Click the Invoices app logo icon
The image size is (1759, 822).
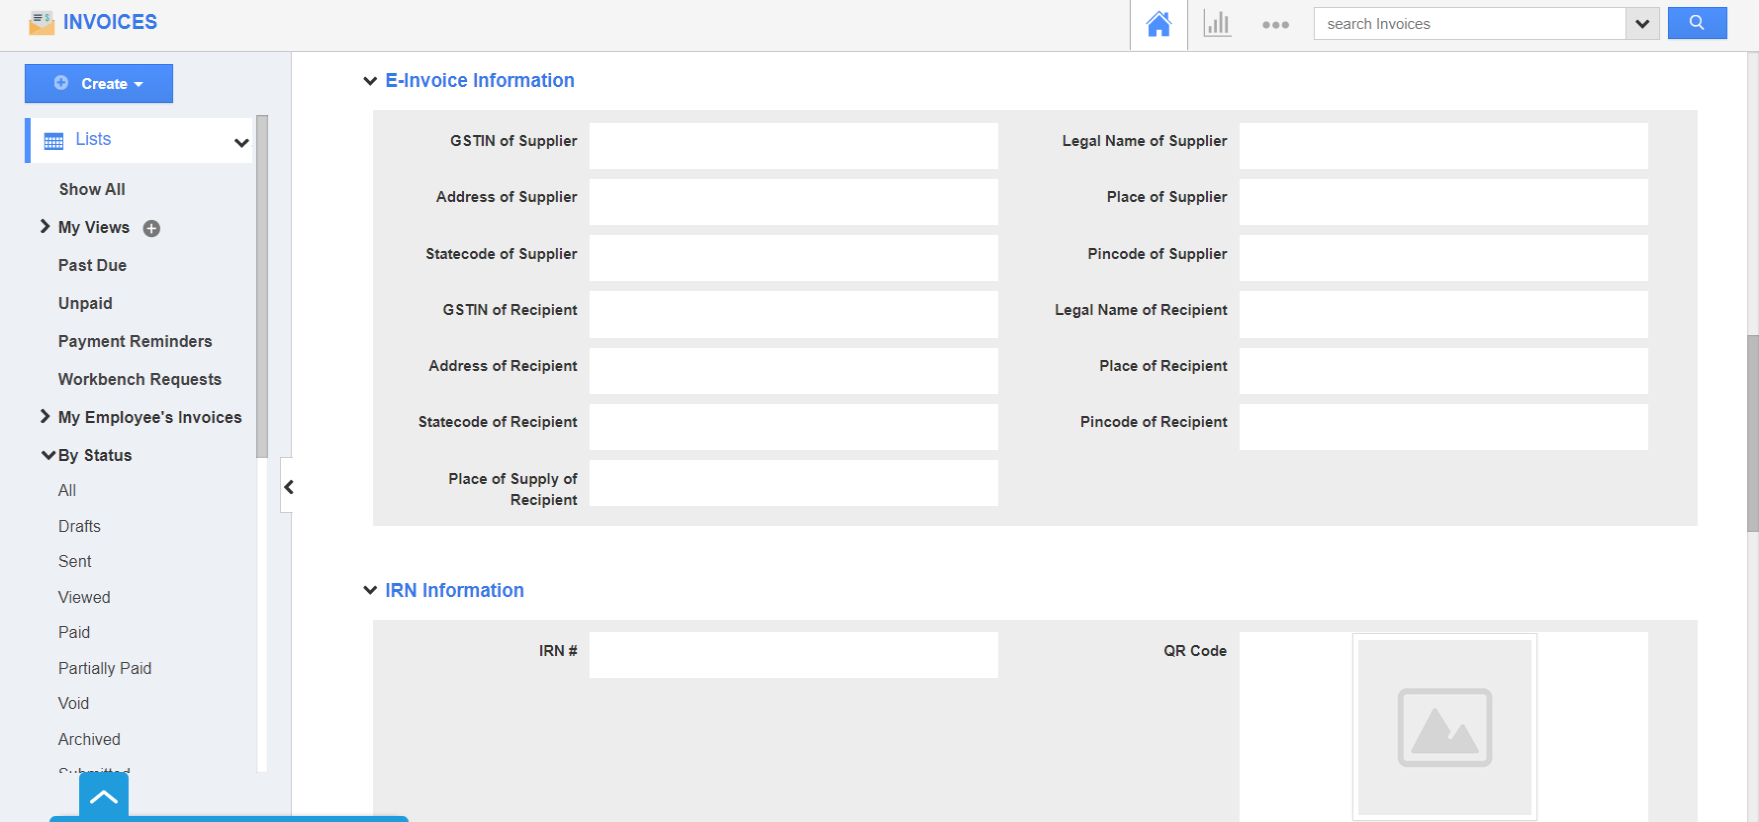click(42, 22)
